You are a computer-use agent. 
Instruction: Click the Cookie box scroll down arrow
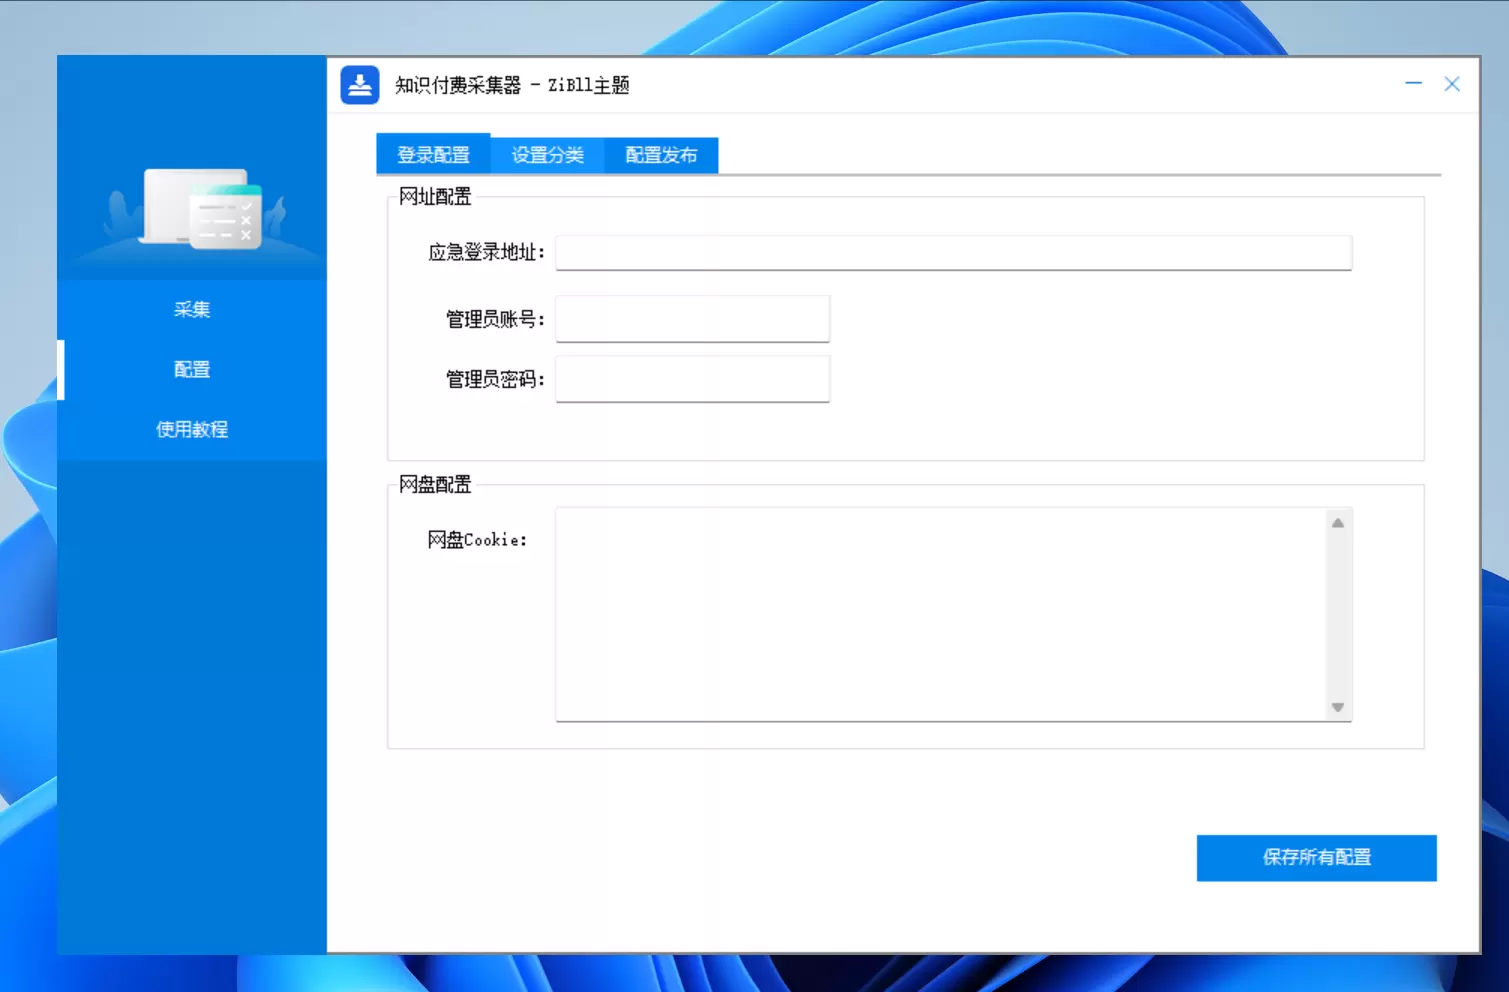pyautogui.click(x=1337, y=707)
